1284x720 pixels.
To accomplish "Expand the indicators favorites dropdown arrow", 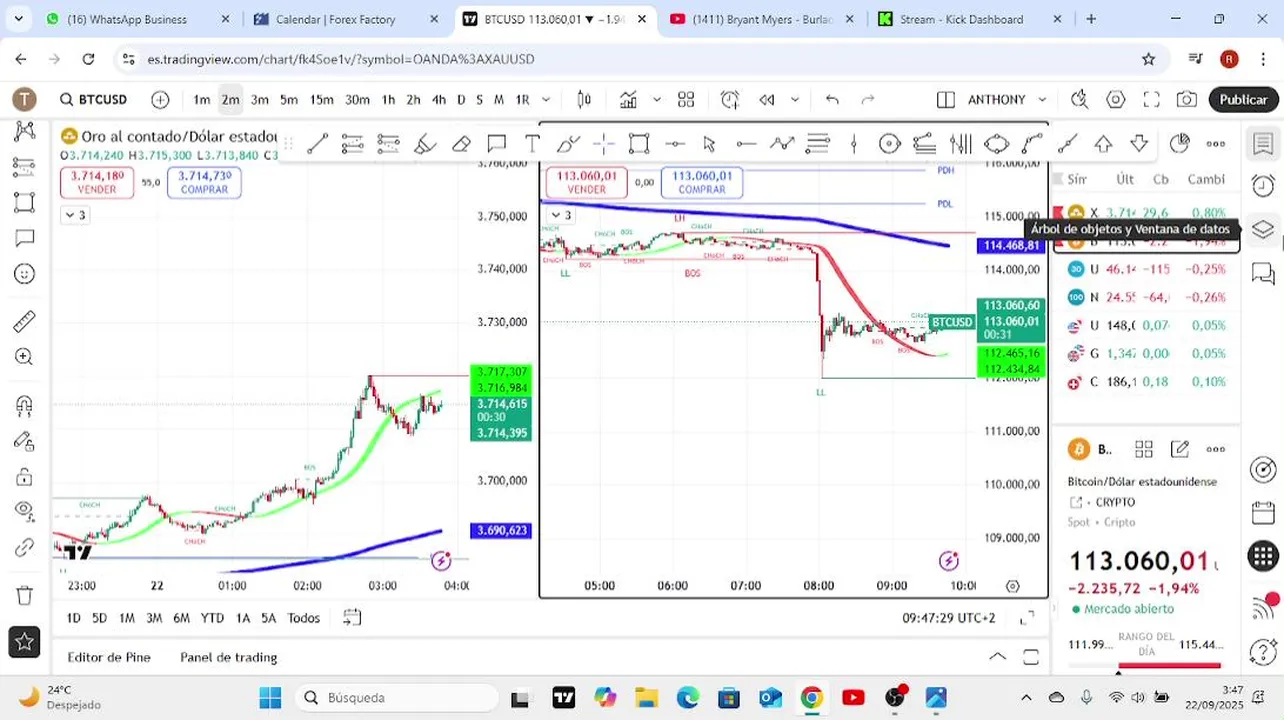I will [x=657, y=99].
